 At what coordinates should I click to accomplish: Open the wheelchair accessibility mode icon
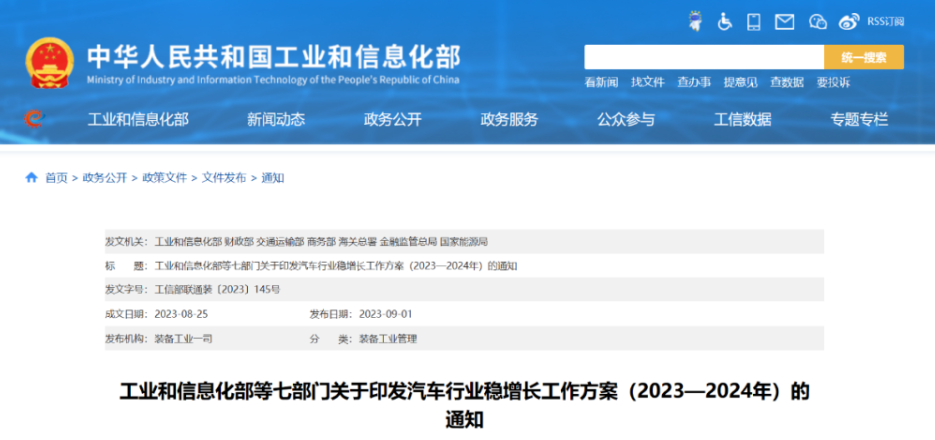point(725,21)
